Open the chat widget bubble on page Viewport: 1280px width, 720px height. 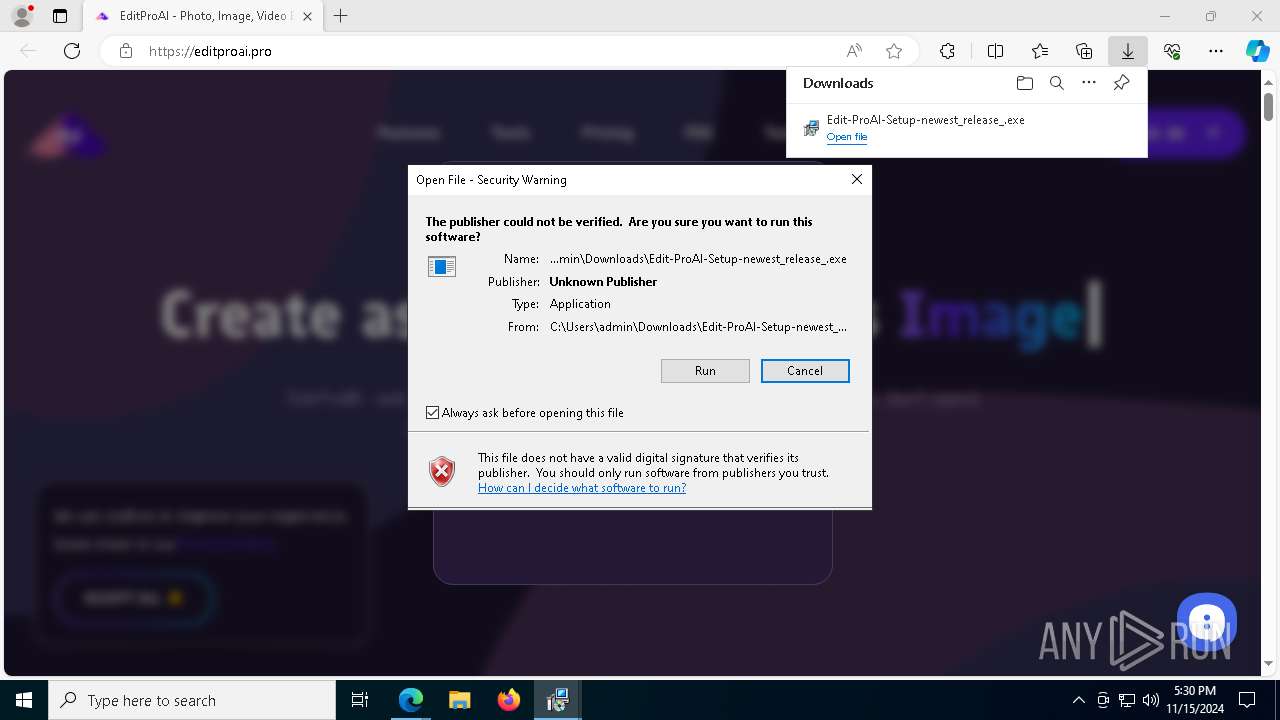point(1207,620)
